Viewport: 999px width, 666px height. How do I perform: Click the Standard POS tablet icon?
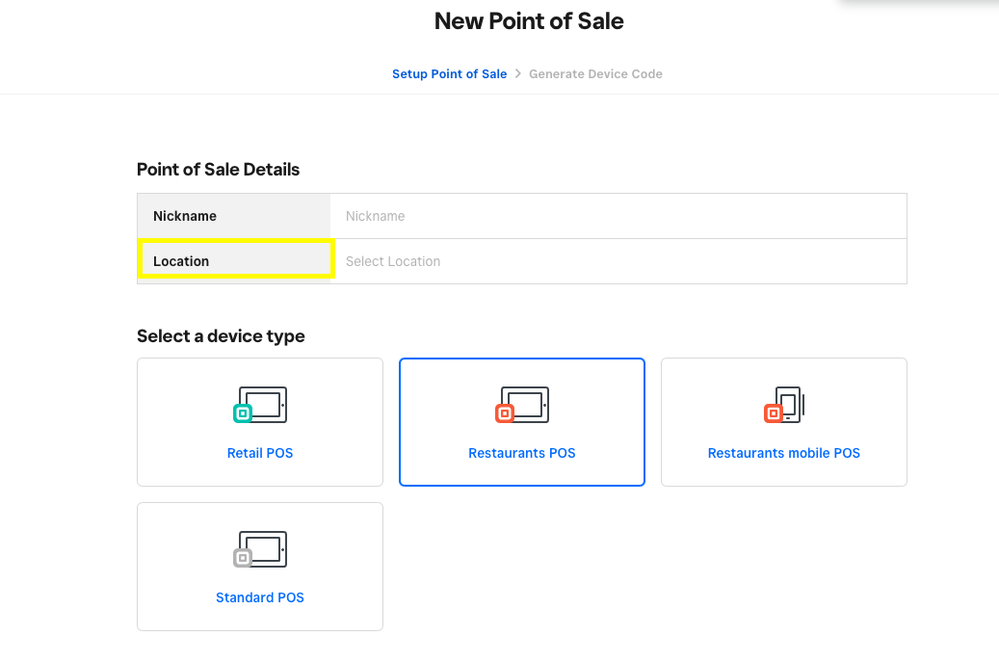click(263, 549)
